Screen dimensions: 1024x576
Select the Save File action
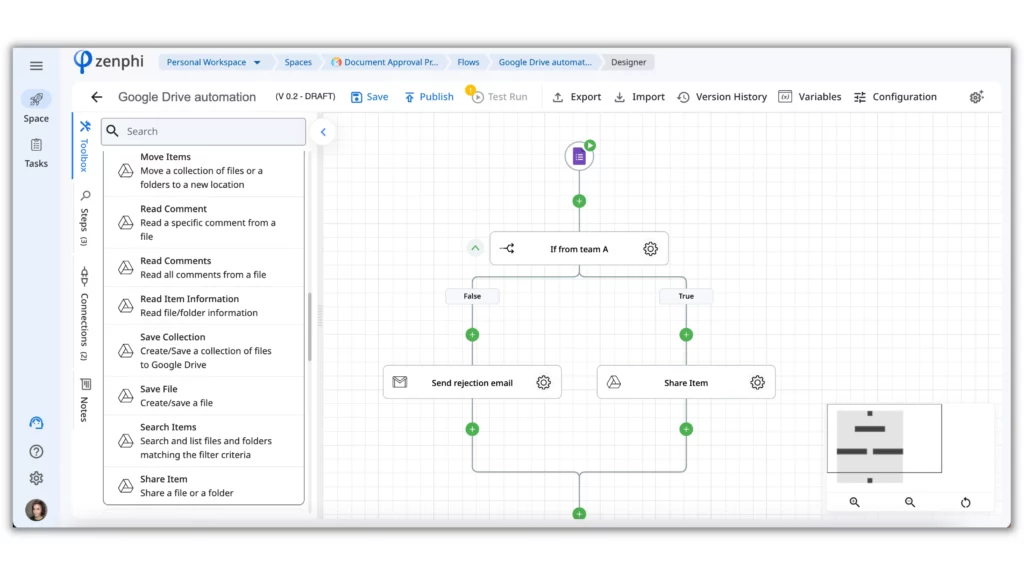click(x=204, y=396)
